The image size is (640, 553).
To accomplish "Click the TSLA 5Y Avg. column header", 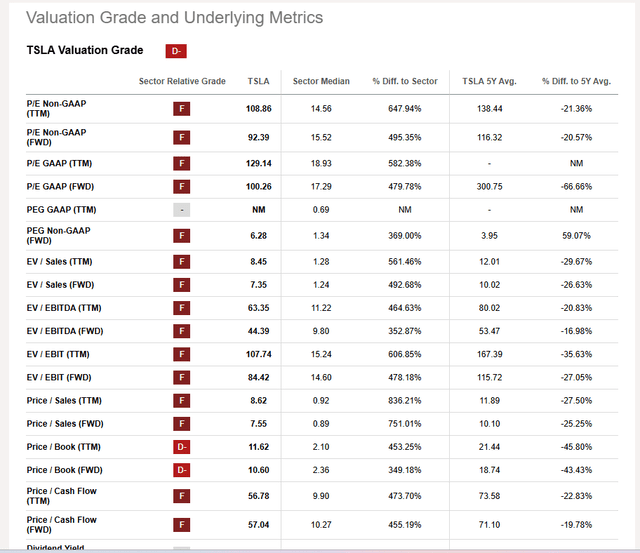I will click(489, 81).
